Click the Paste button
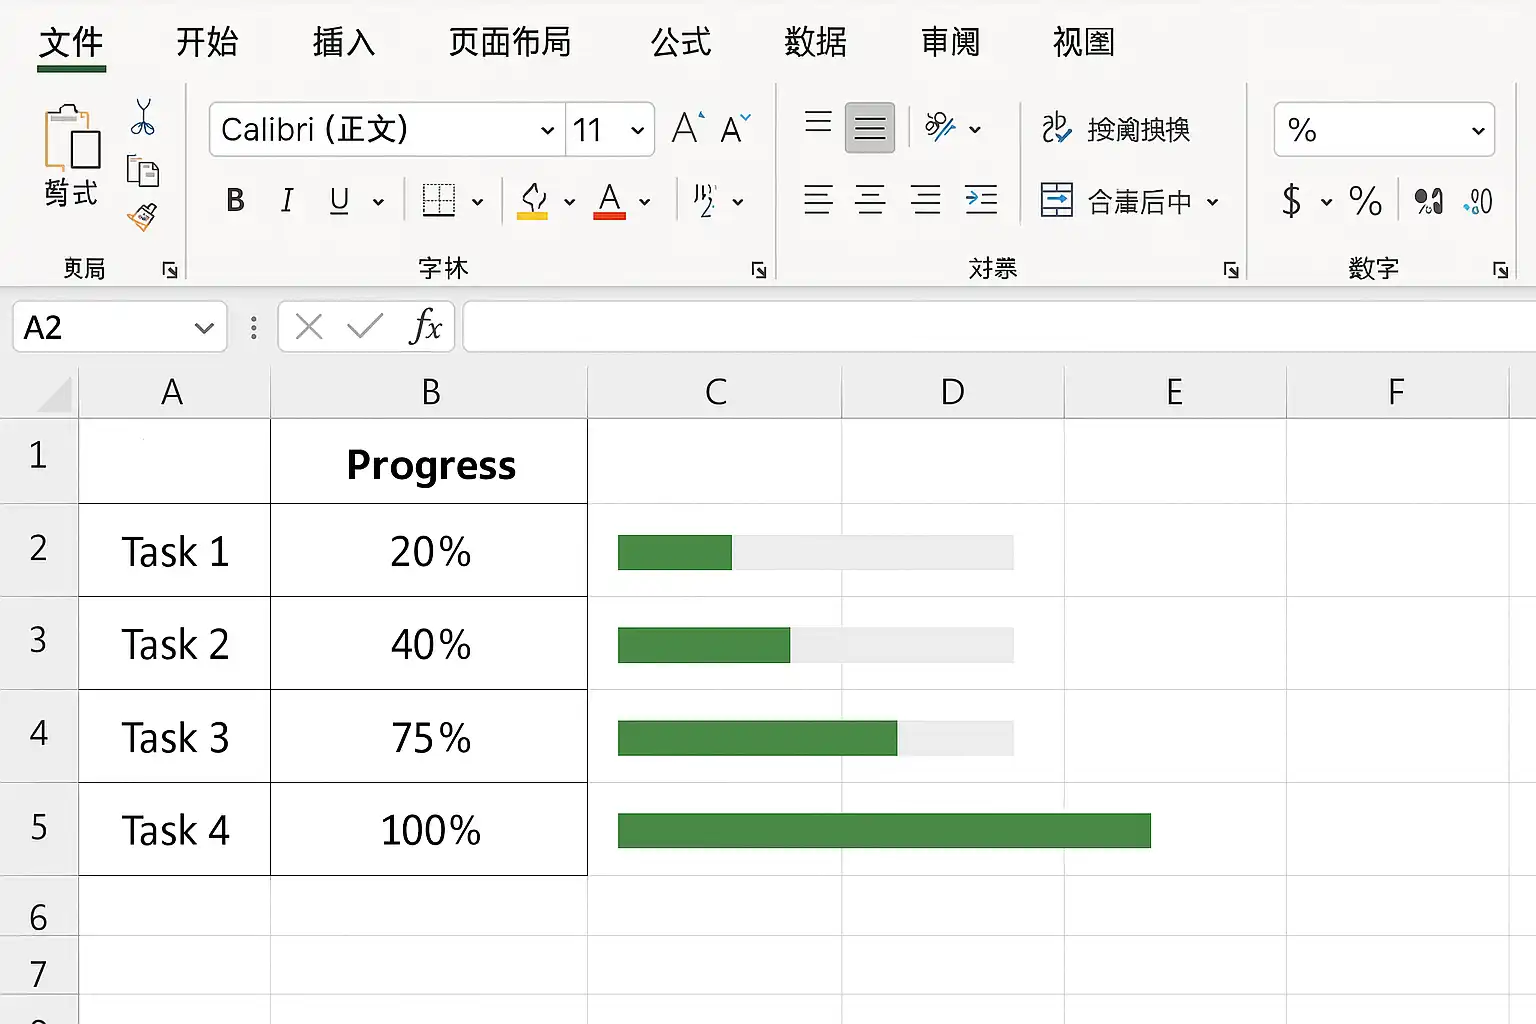Screen dimensions: 1536x1024 (x=72, y=155)
